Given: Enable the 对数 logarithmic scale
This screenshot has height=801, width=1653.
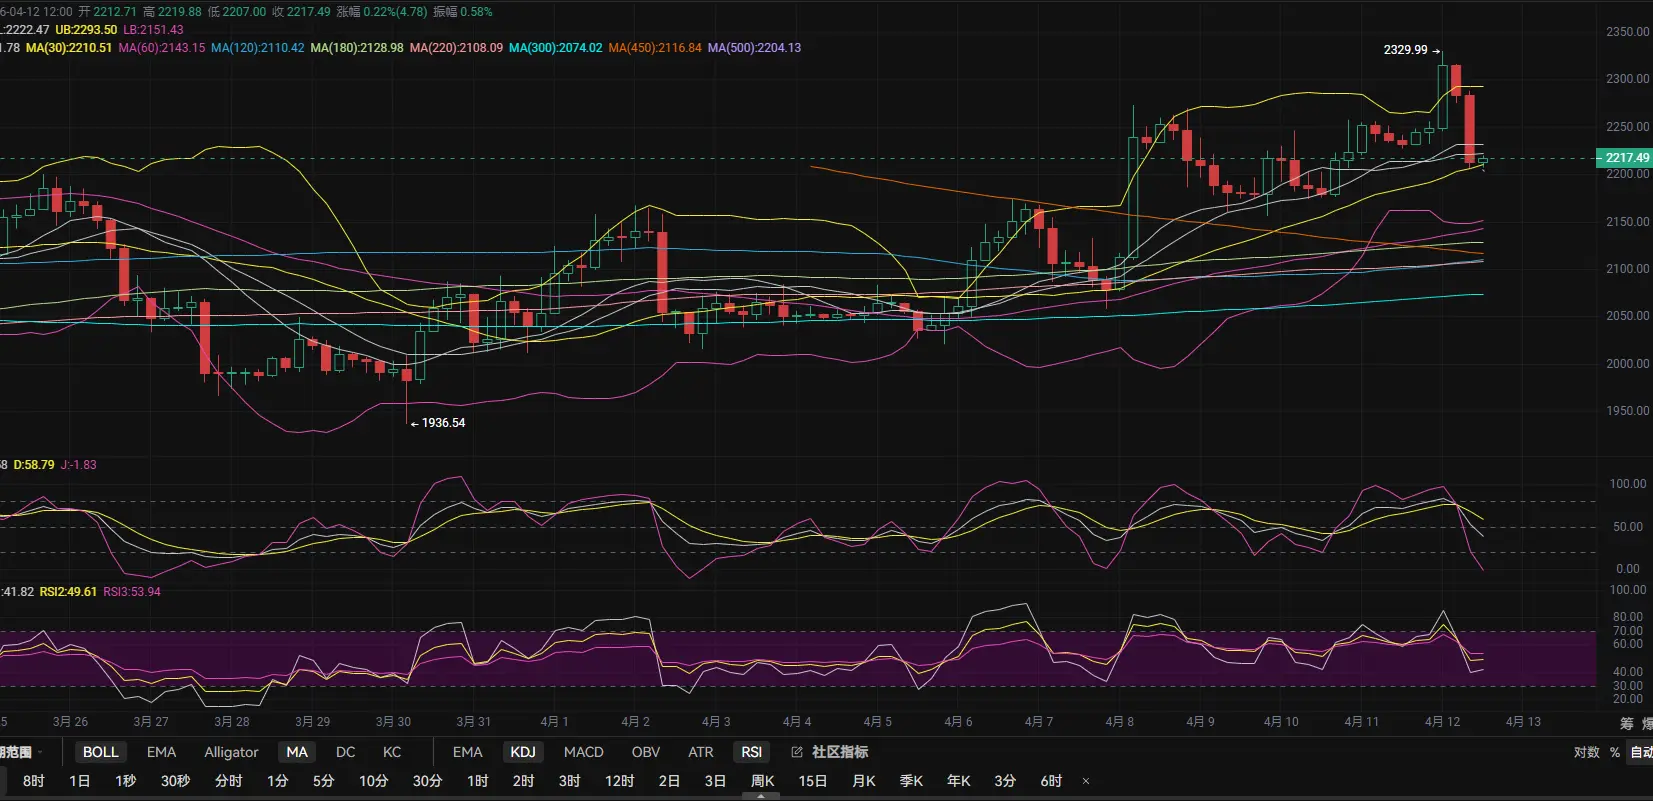Looking at the screenshot, I should (x=1587, y=752).
